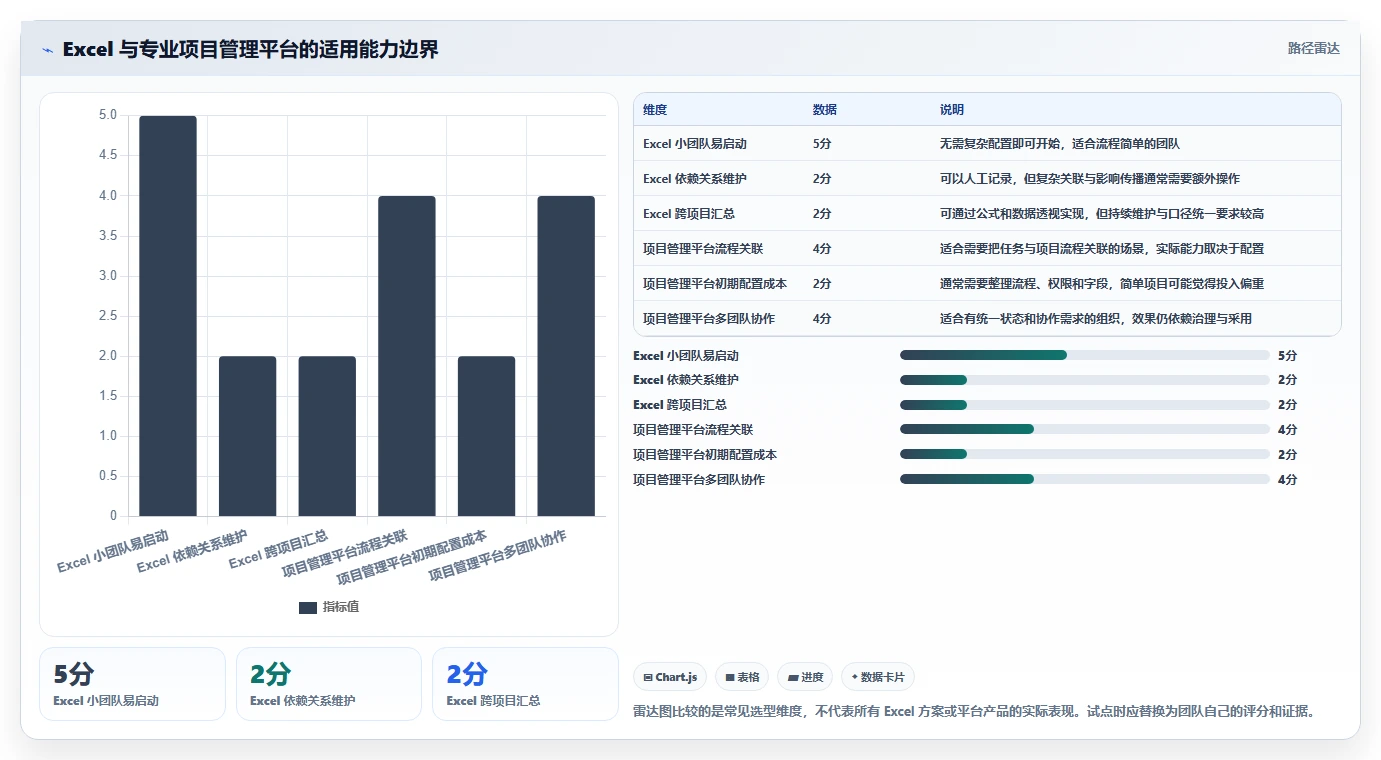Click the Excel 小团队易启动 progress bar
This screenshot has width=1381, height=760.
pyautogui.click(x=1085, y=355)
